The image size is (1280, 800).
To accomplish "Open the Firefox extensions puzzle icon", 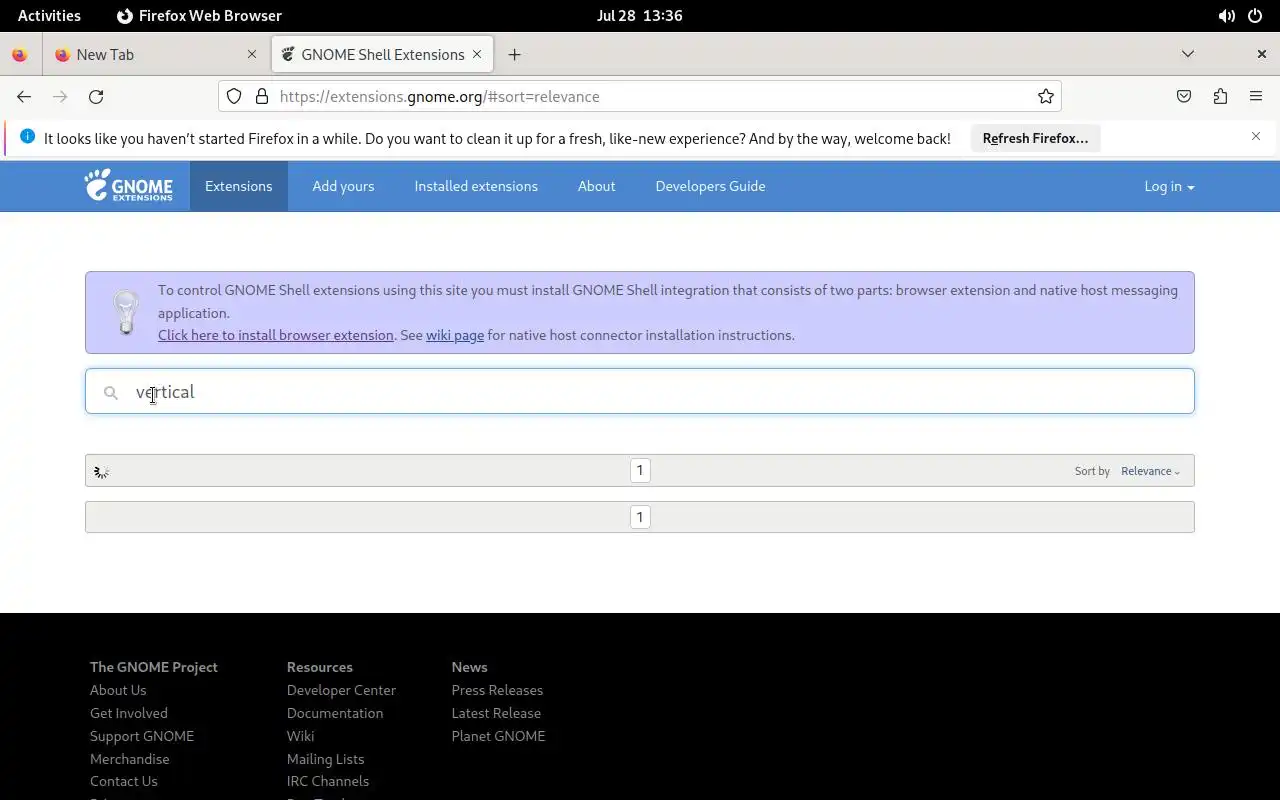I will pyautogui.click(x=1220, y=96).
